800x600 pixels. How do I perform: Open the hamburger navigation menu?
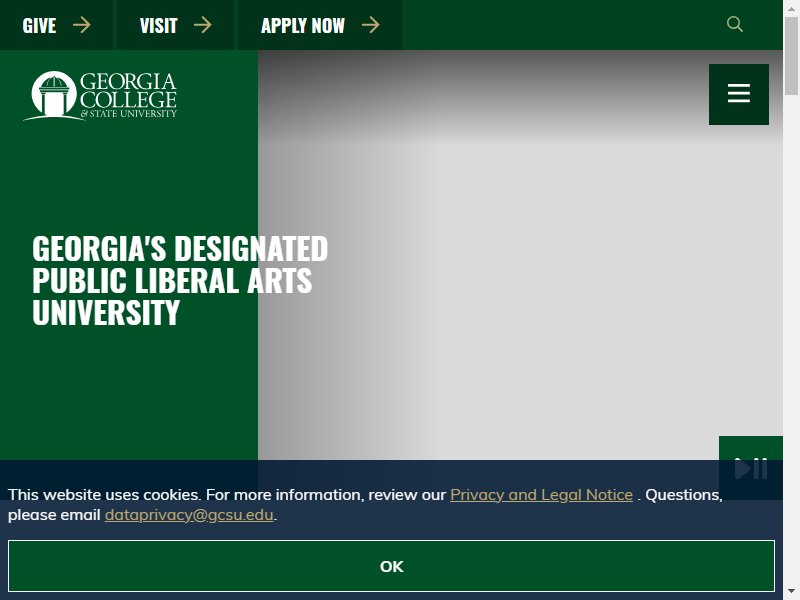click(x=739, y=94)
